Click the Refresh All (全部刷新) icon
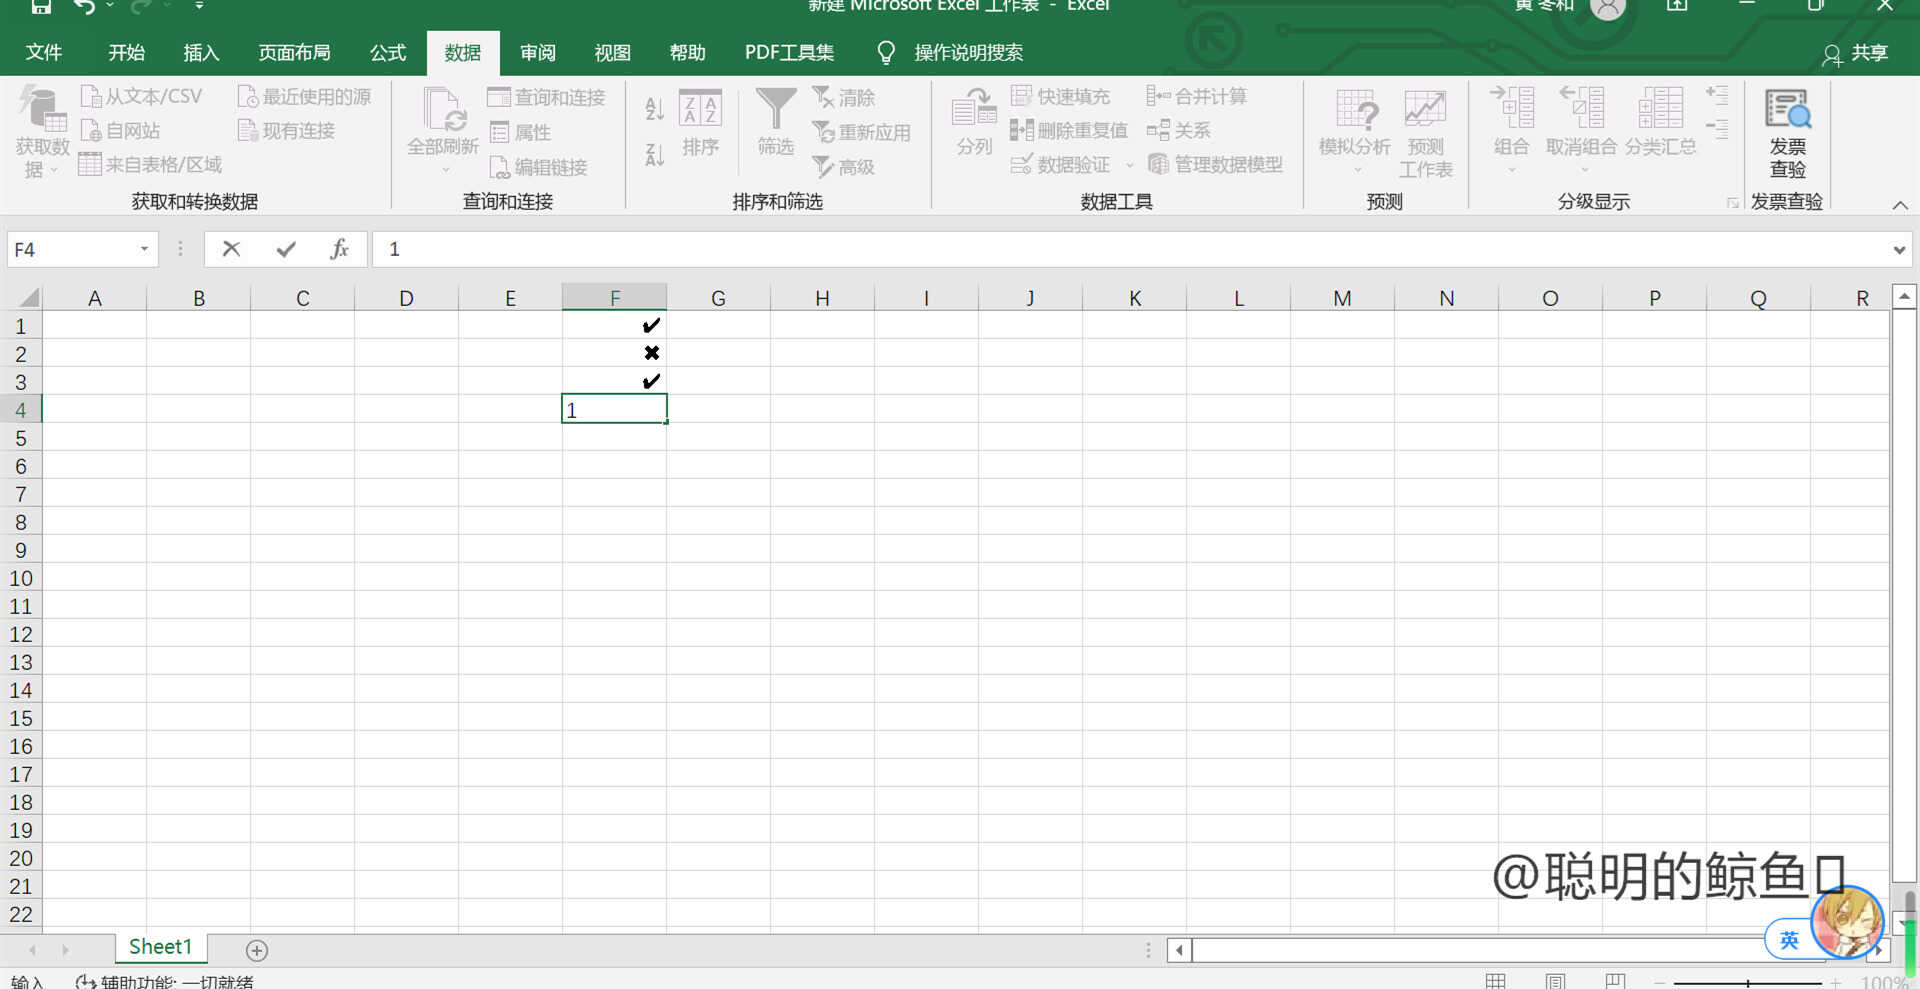 [442, 110]
